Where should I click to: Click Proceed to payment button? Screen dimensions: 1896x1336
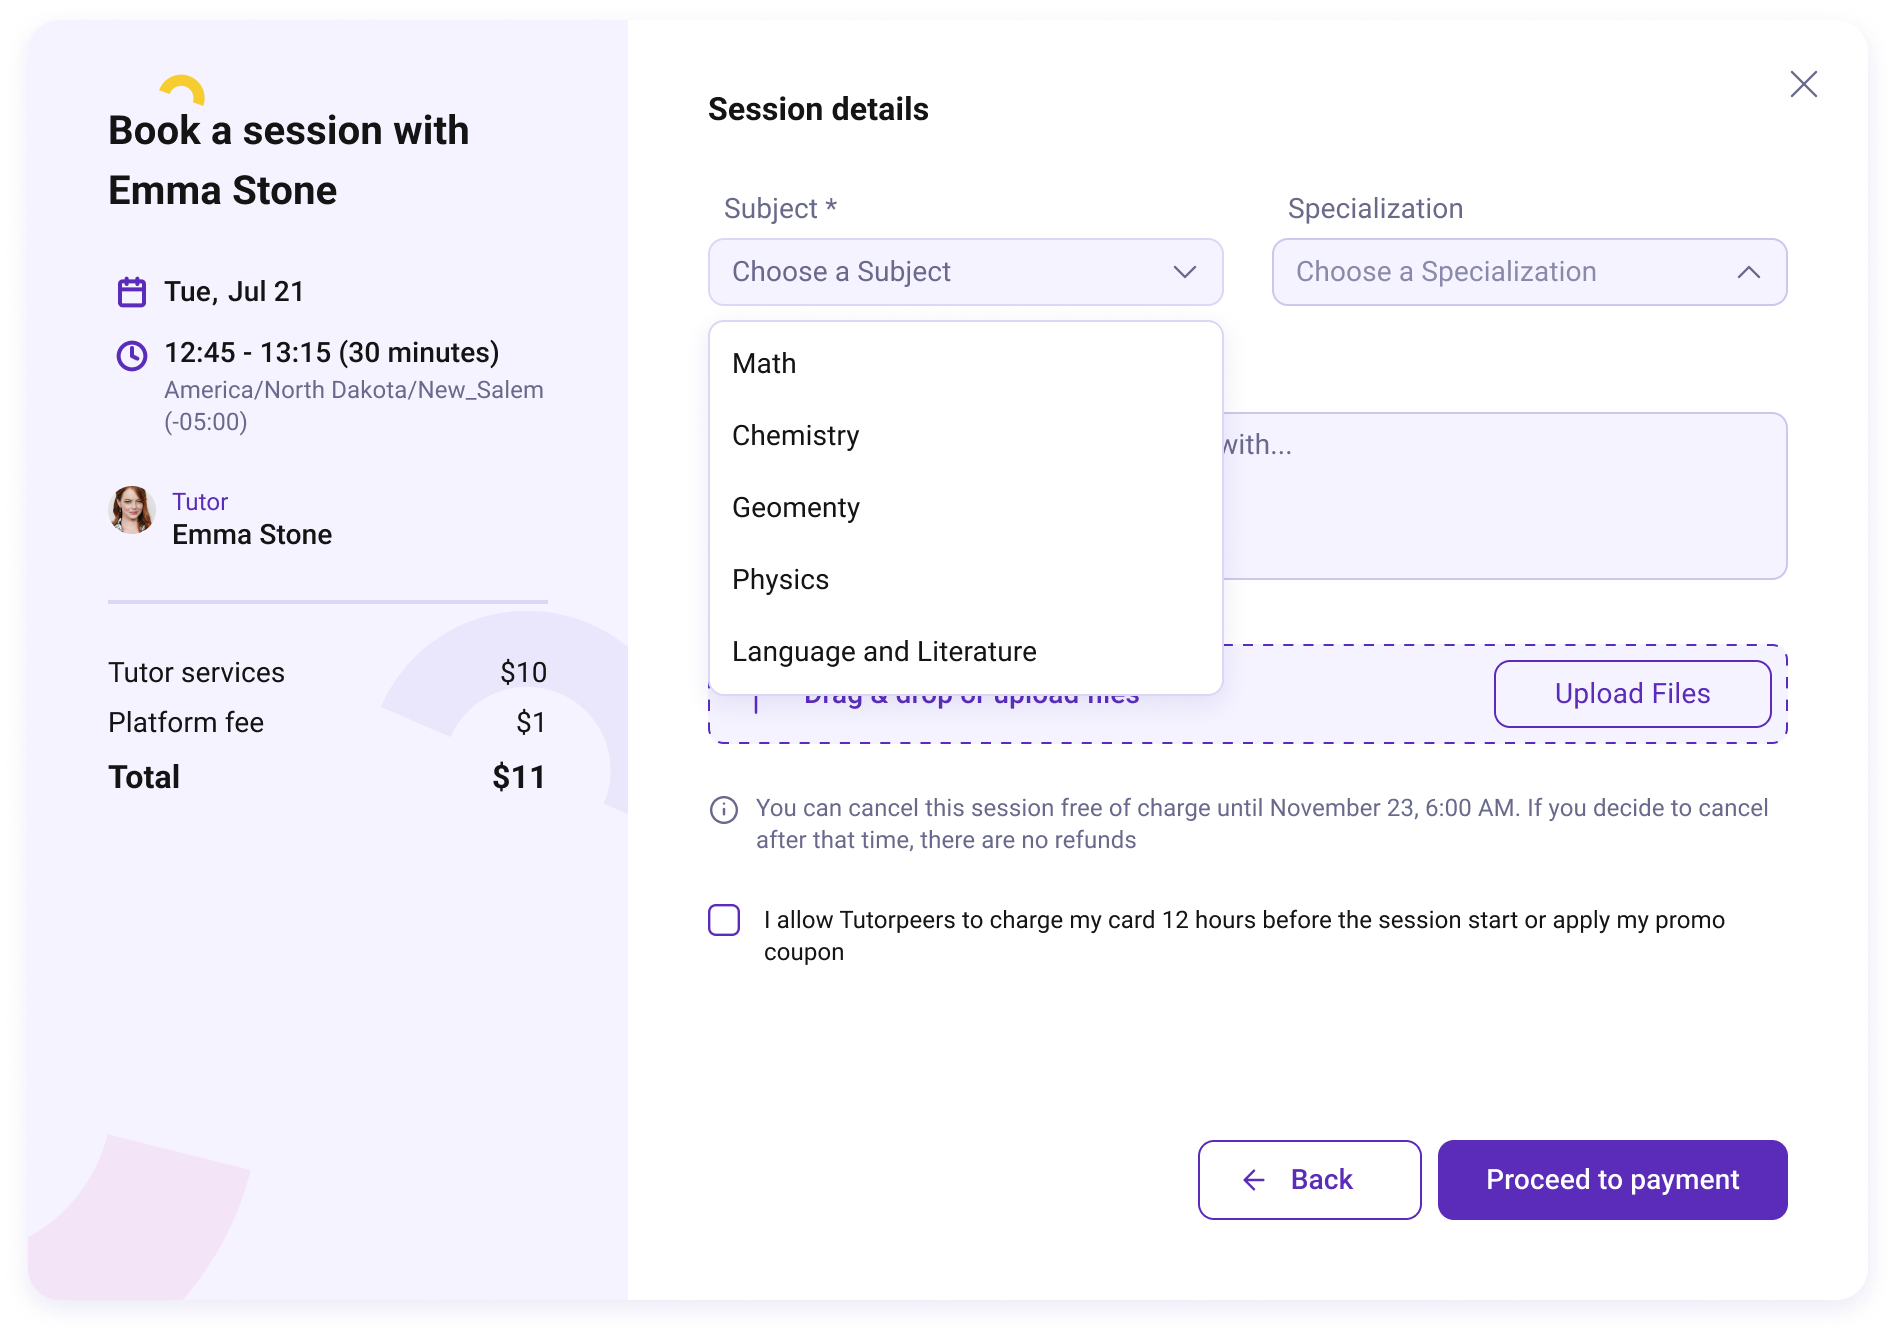(x=1612, y=1180)
